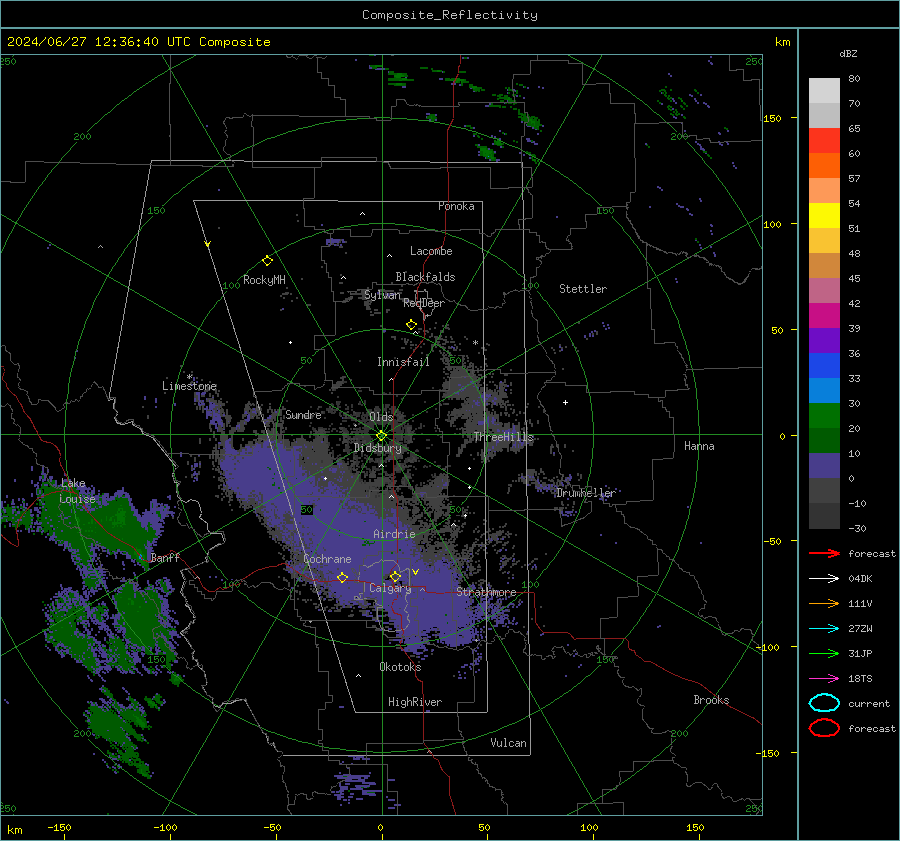Click the Vulcan label
This screenshot has height=841, width=900.
tap(509, 743)
